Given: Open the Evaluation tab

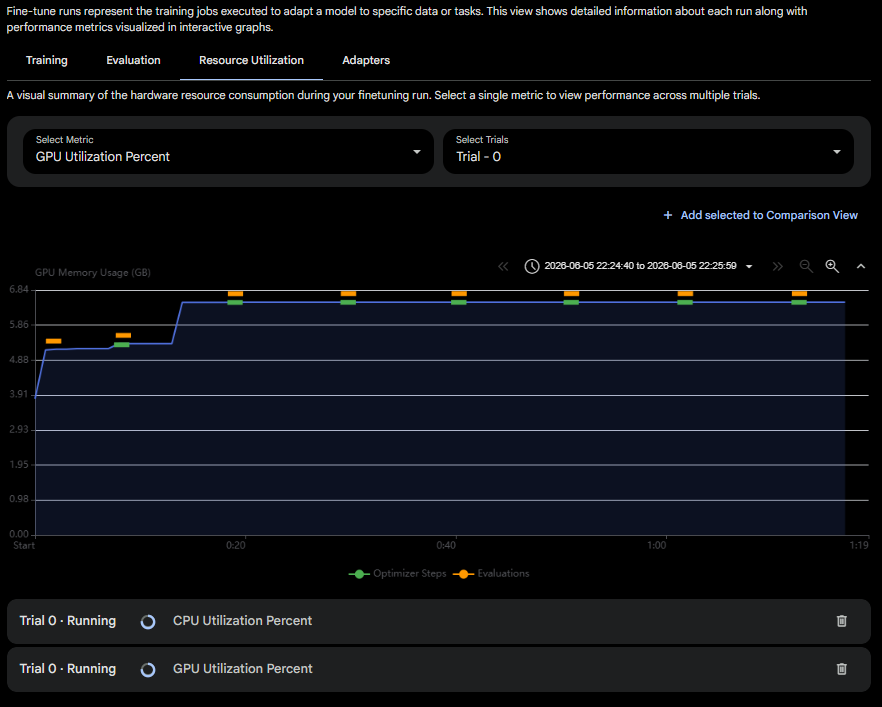Looking at the screenshot, I should [133, 60].
